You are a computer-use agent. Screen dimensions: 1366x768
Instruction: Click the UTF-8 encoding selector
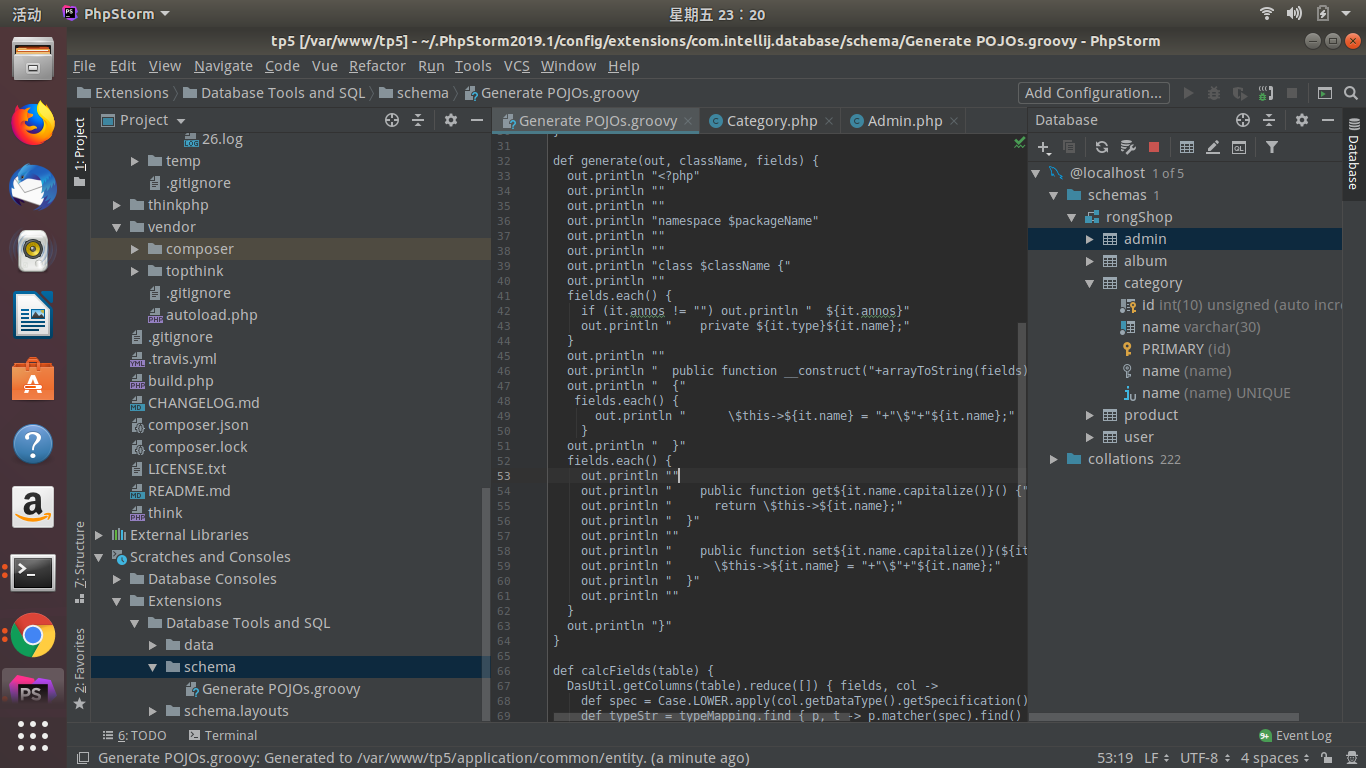tap(1206, 758)
